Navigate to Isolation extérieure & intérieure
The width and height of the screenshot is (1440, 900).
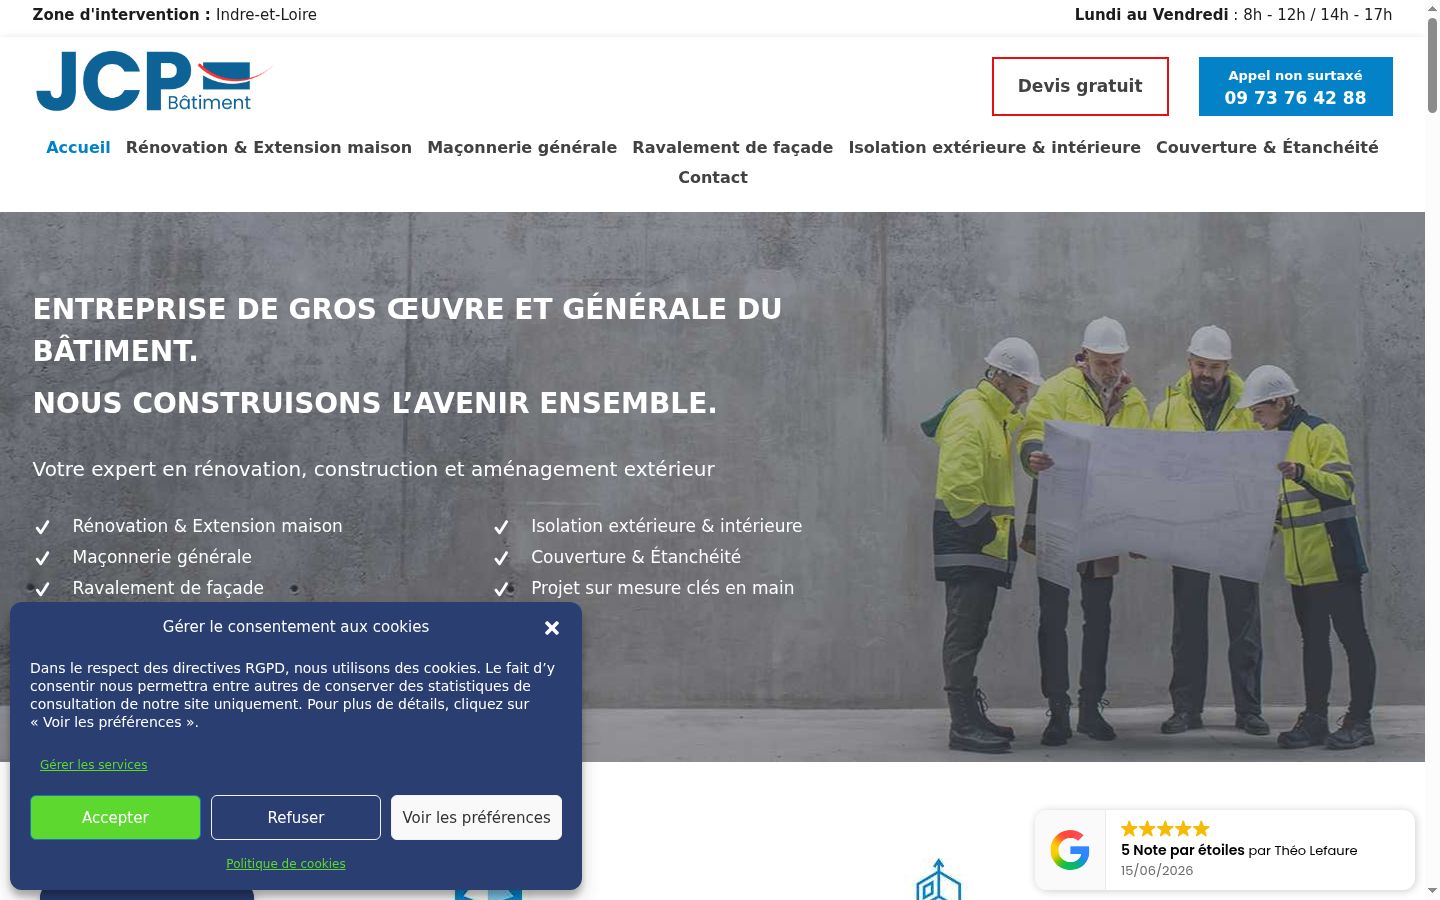pyautogui.click(x=995, y=147)
